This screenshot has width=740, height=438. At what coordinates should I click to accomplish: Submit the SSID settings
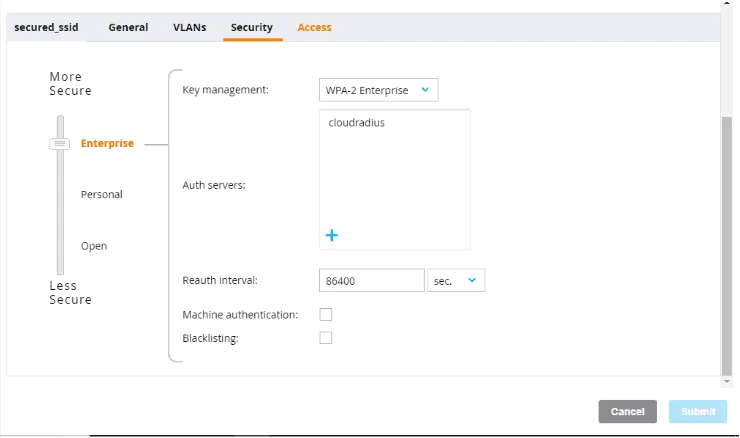coord(698,411)
